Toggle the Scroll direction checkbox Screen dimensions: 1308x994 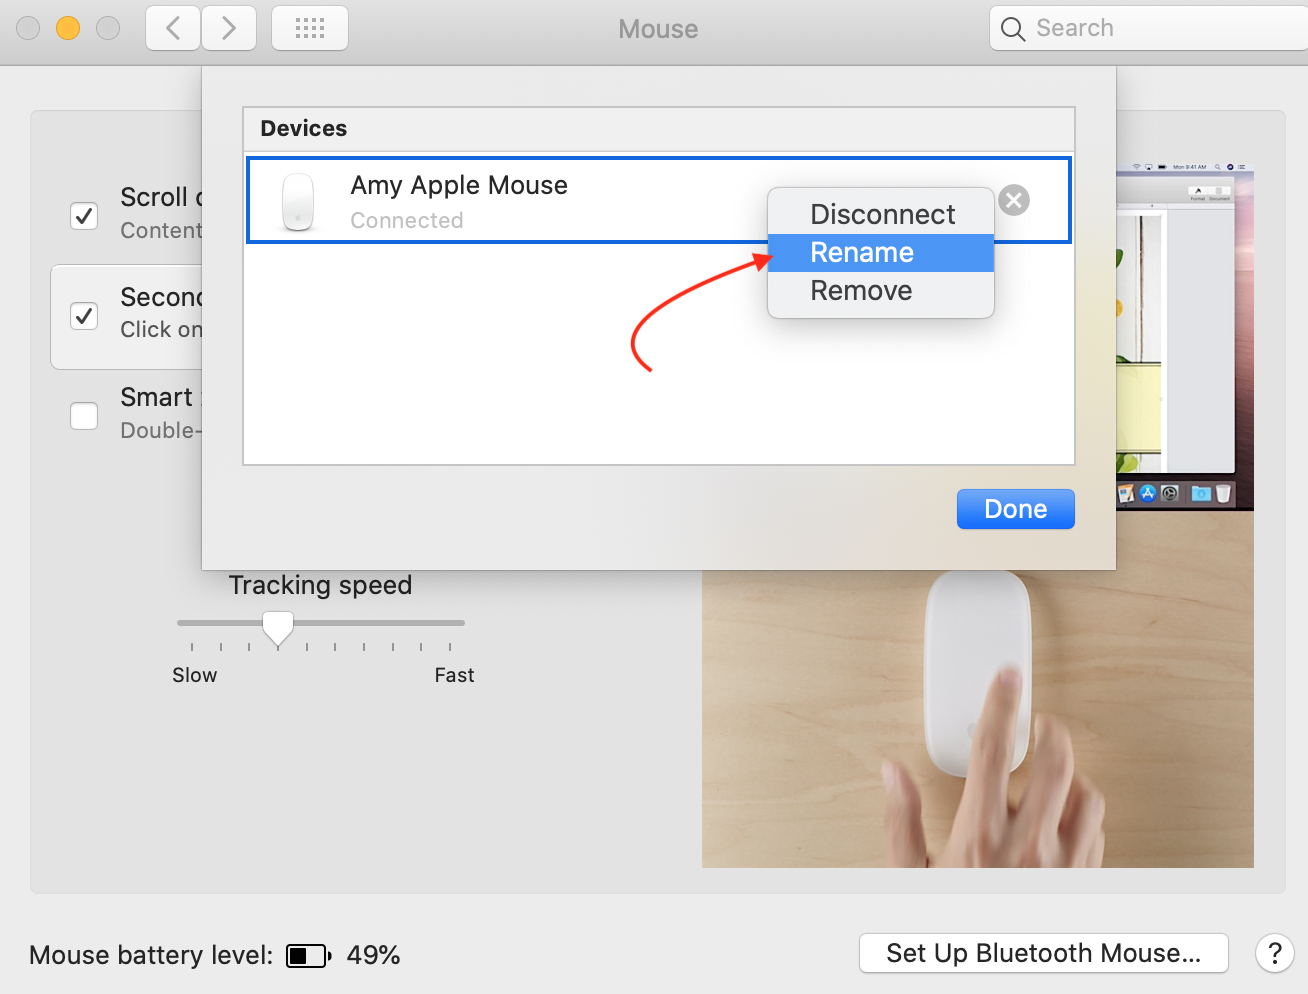tap(84, 216)
